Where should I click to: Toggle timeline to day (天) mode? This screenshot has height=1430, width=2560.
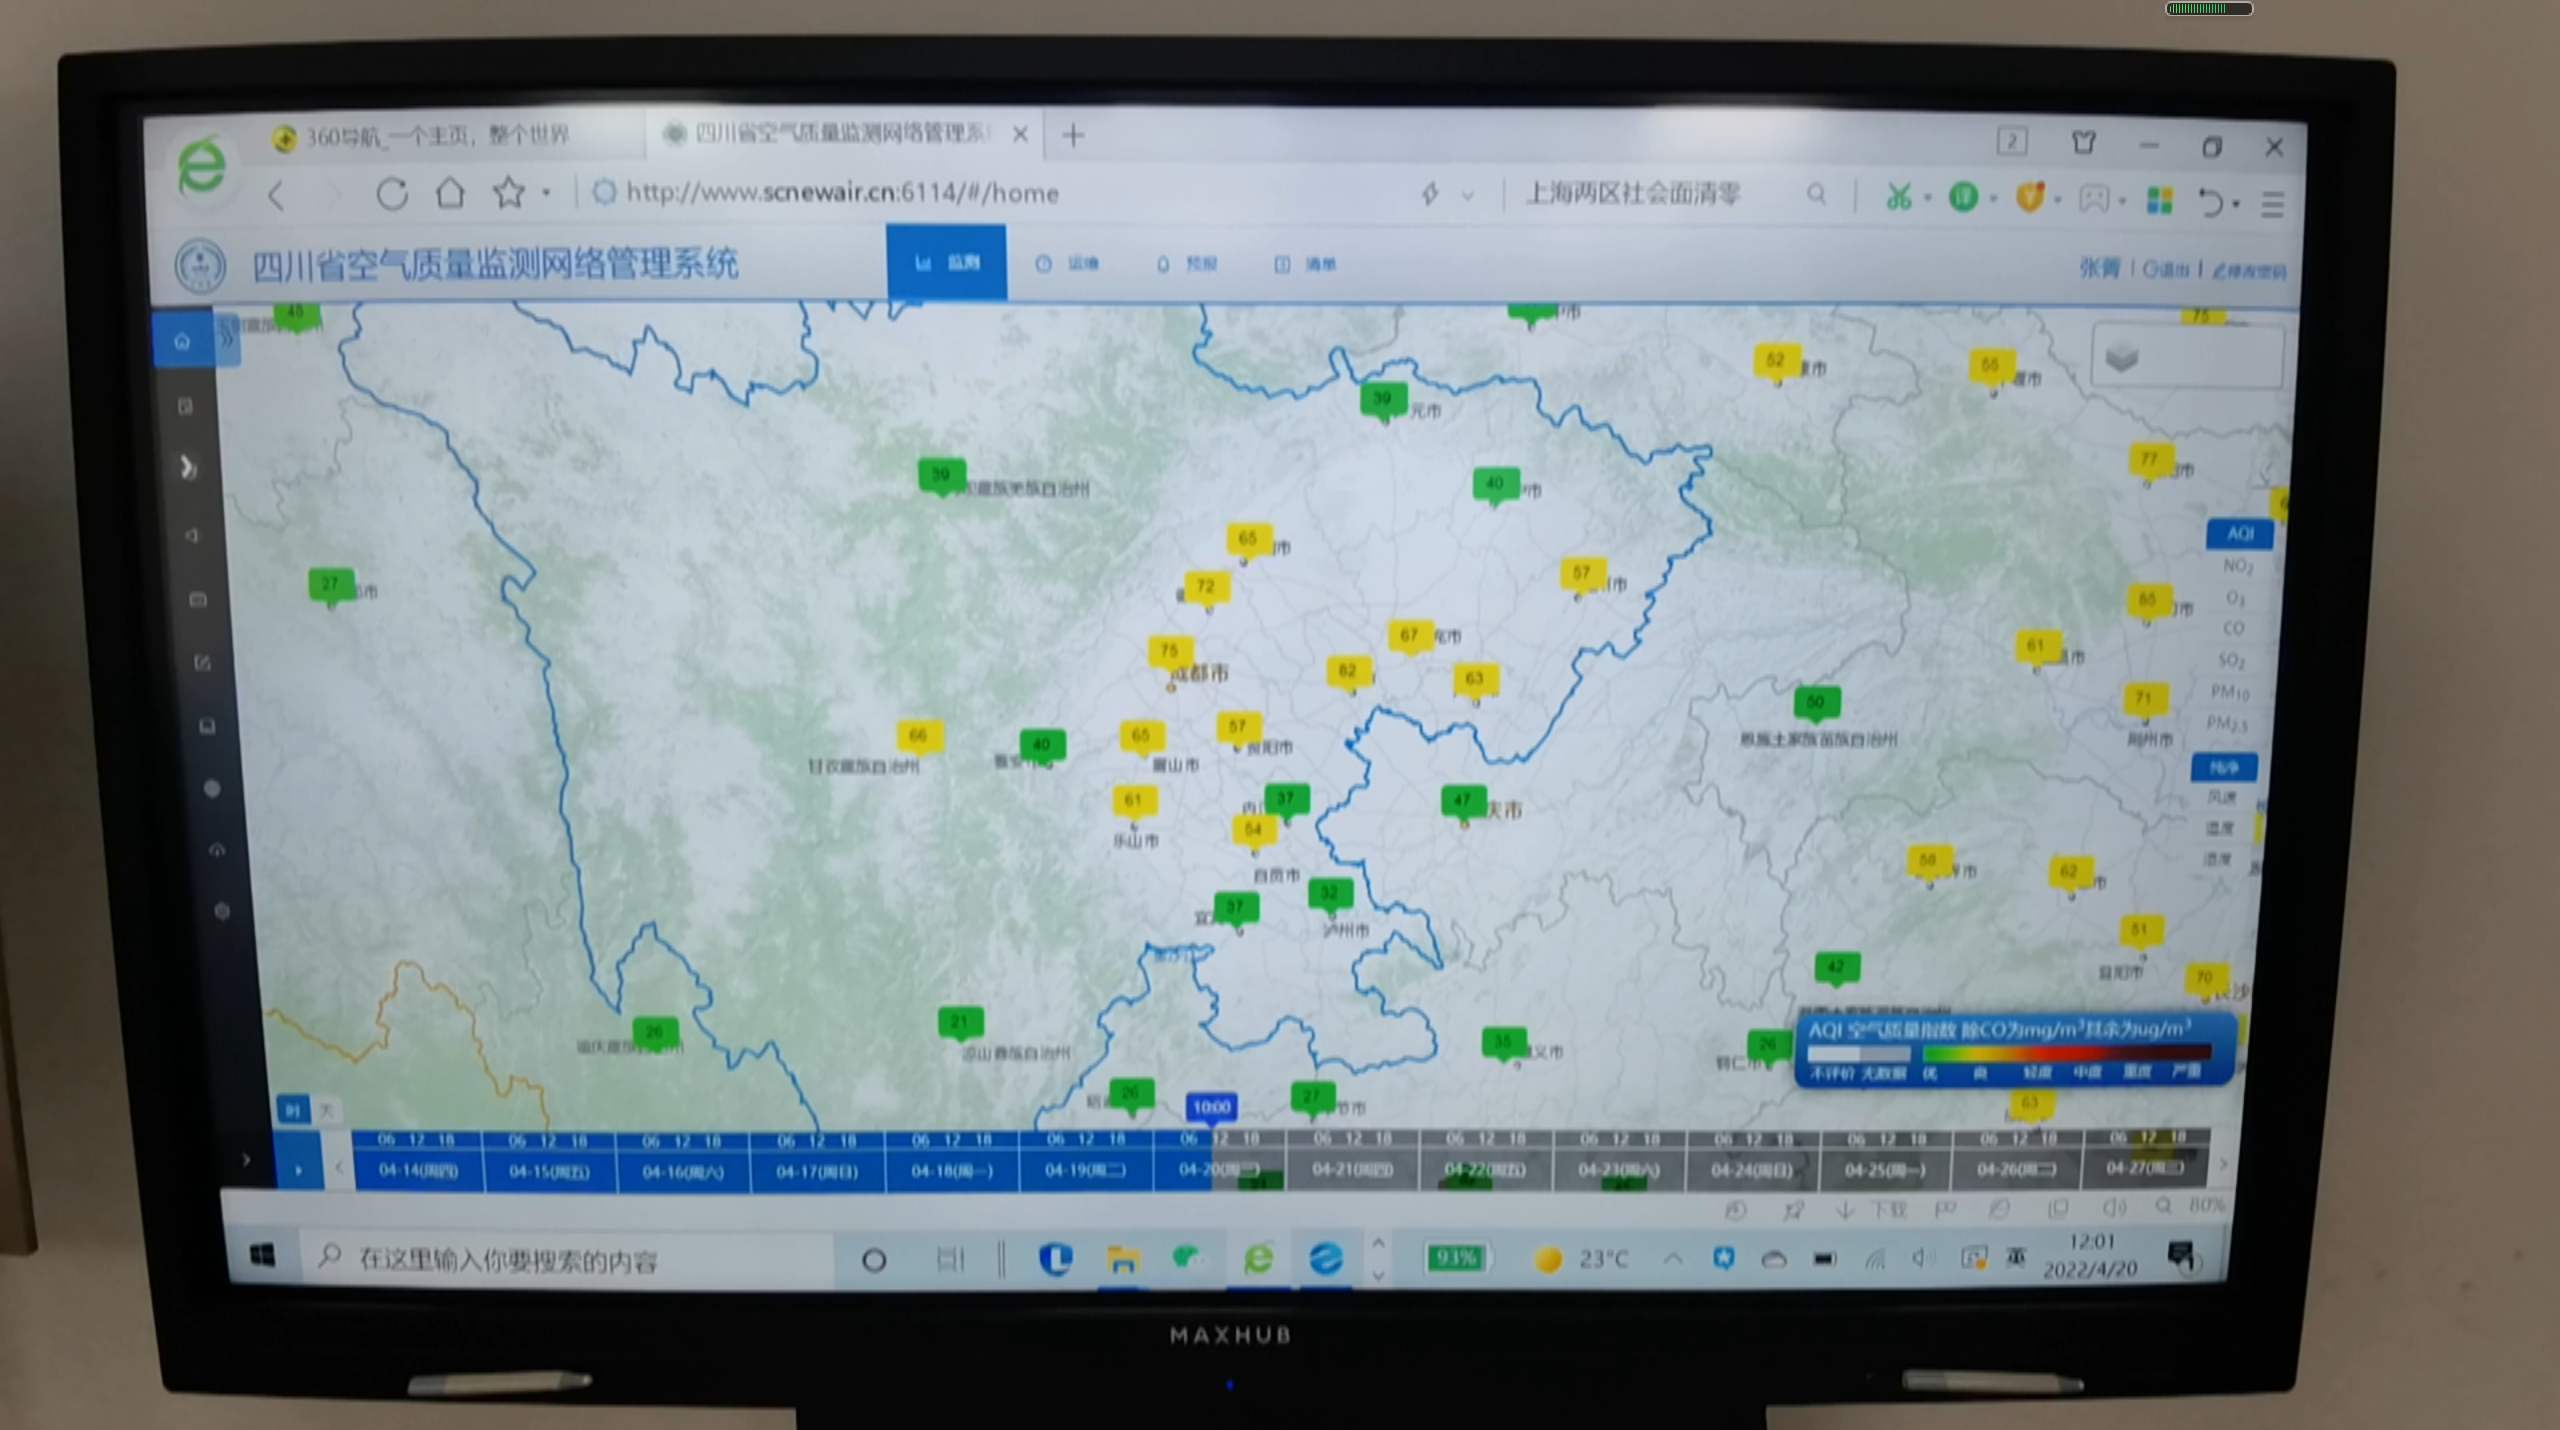coord(326,1110)
